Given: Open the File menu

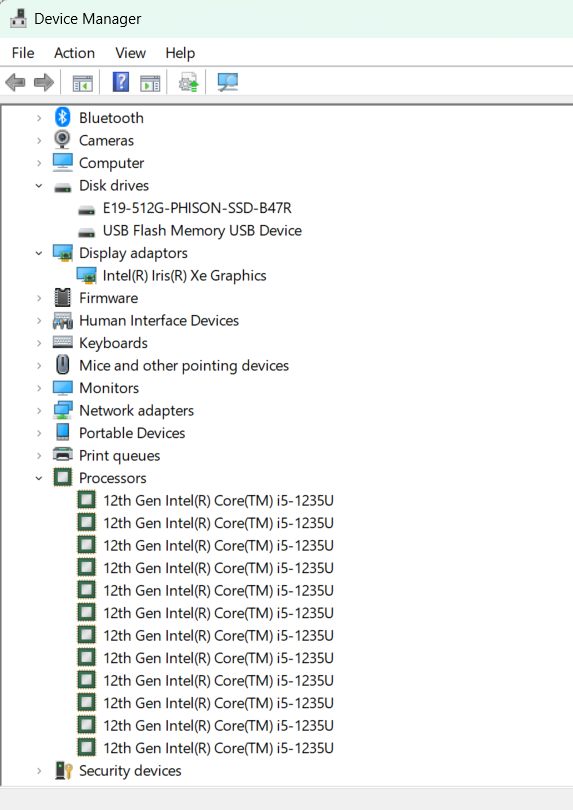Looking at the screenshot, I should tap(23, 53).
